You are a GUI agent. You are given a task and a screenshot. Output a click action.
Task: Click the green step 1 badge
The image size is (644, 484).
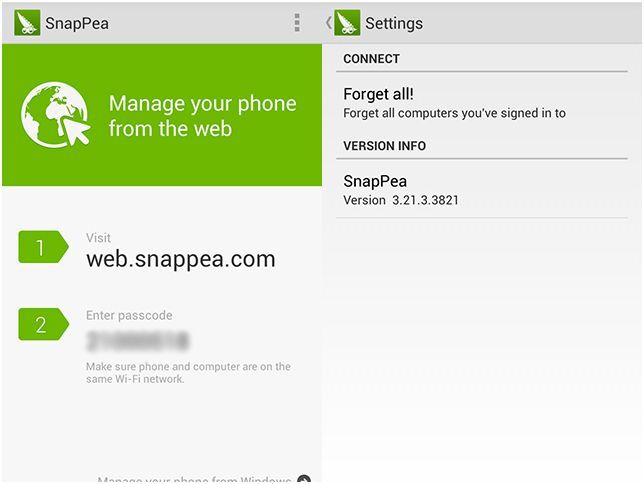[x=42, y=248]
